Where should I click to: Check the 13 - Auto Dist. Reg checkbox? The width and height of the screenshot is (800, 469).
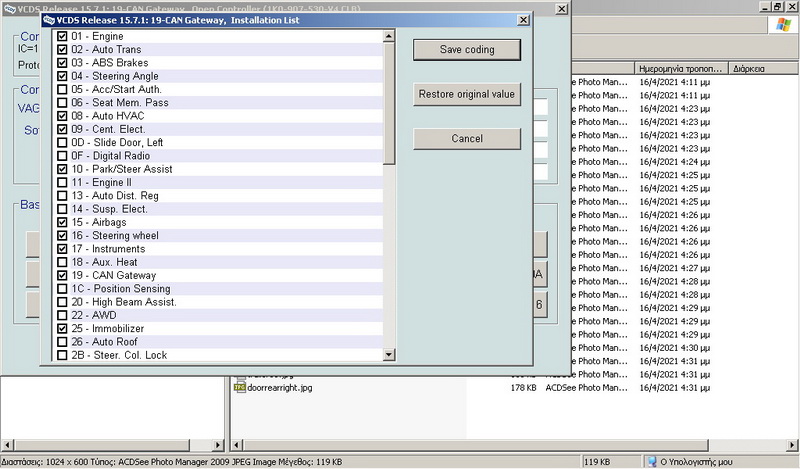(x=62, y=195)
